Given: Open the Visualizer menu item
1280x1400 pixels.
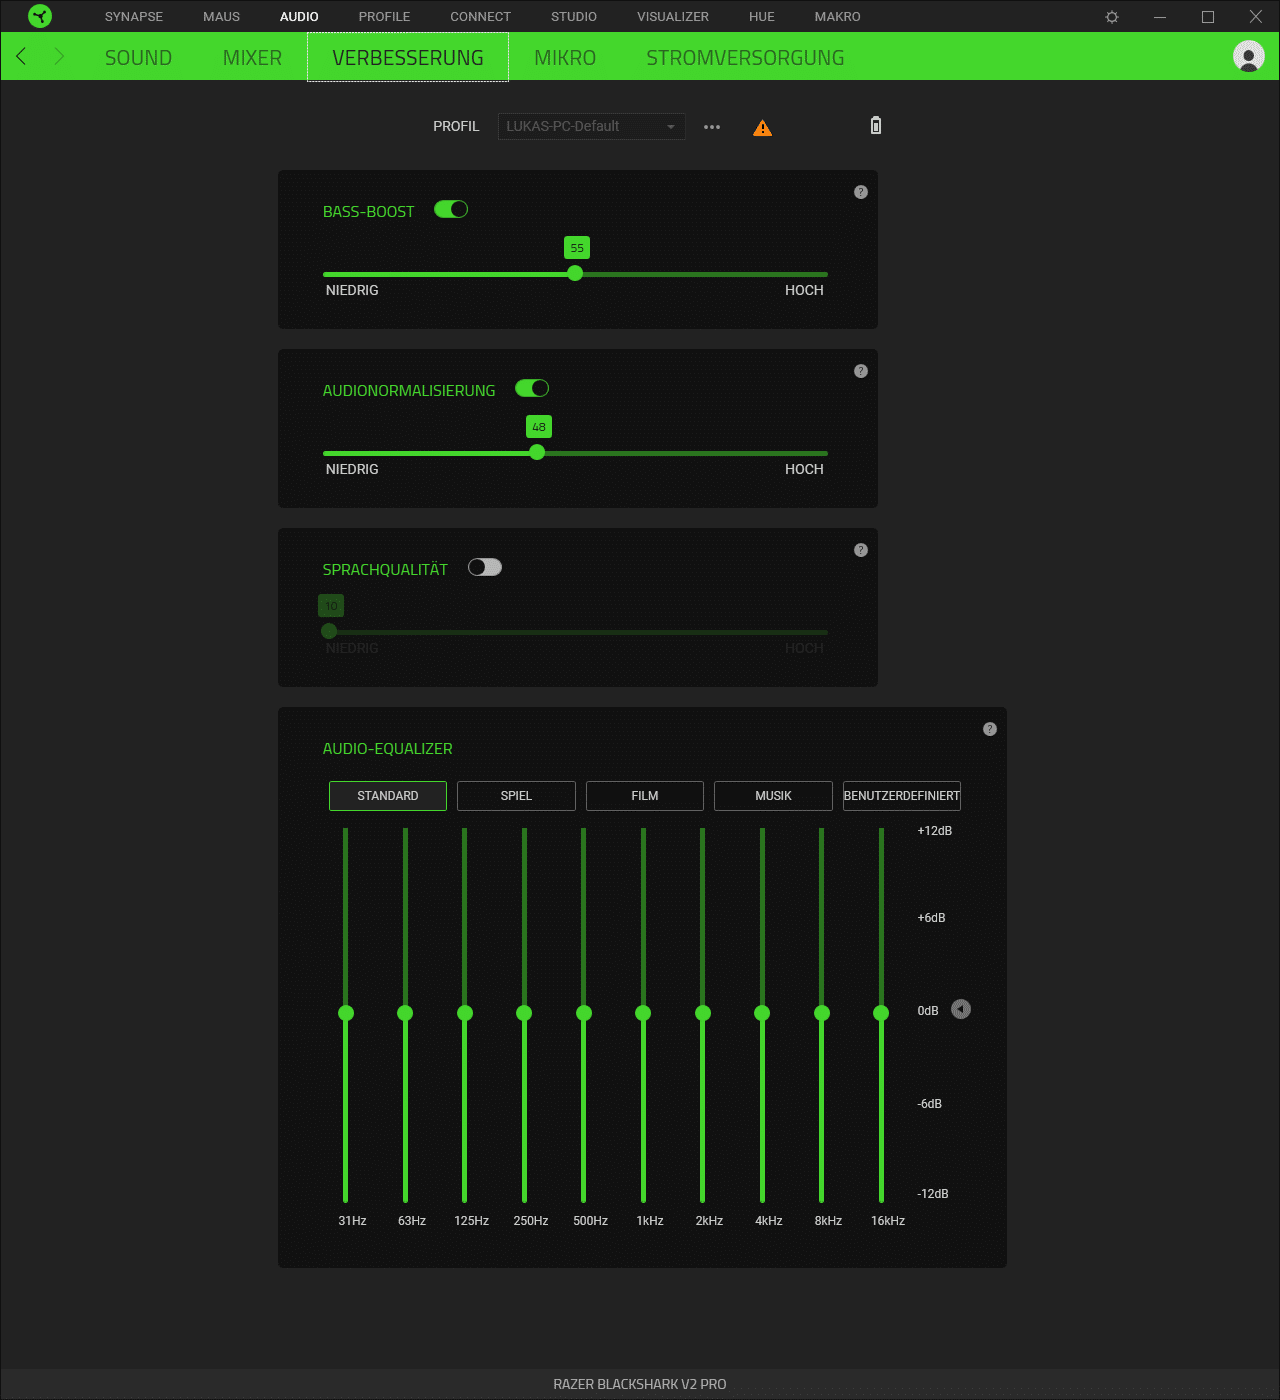Looking at the screenshot, I should 672,16.
